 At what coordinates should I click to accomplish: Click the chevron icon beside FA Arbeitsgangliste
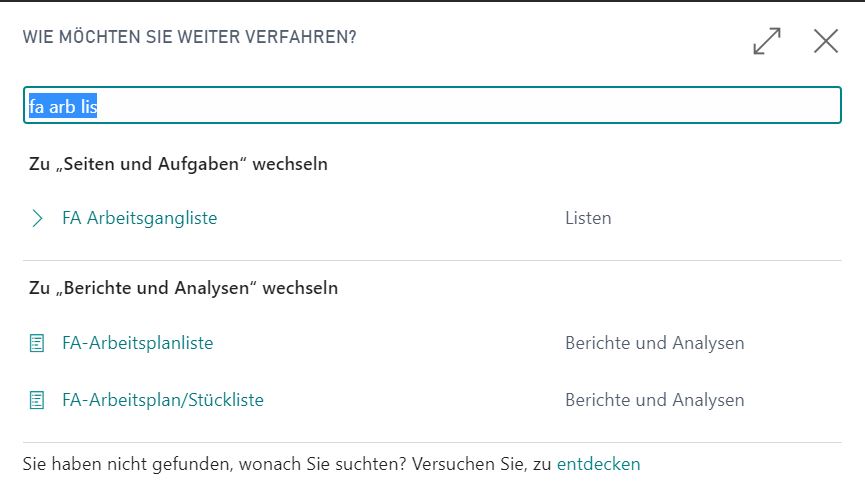(37, 218)
